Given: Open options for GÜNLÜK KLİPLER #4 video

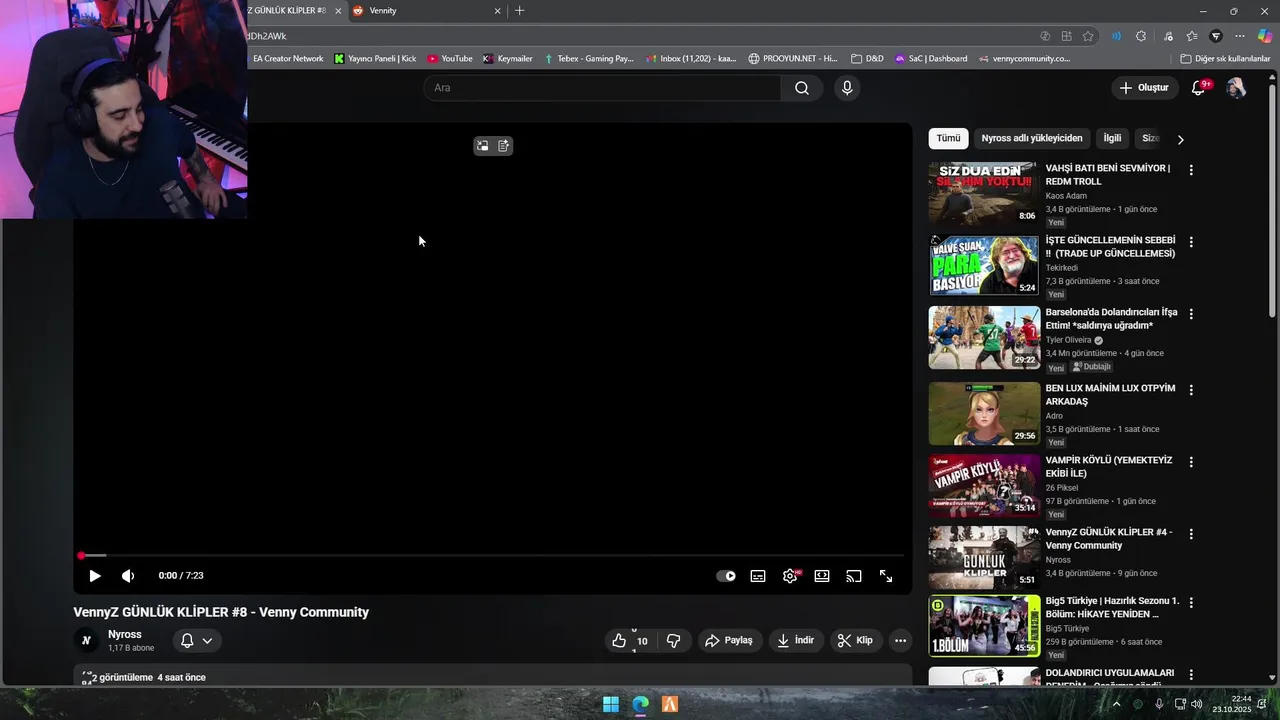Looking at the screenshot, I should click(1191, 534).
